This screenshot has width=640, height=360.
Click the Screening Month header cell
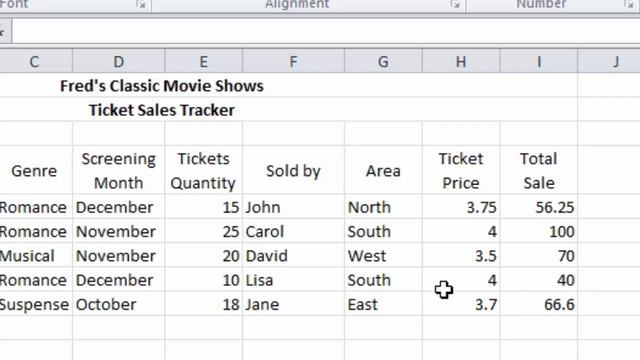119,170
